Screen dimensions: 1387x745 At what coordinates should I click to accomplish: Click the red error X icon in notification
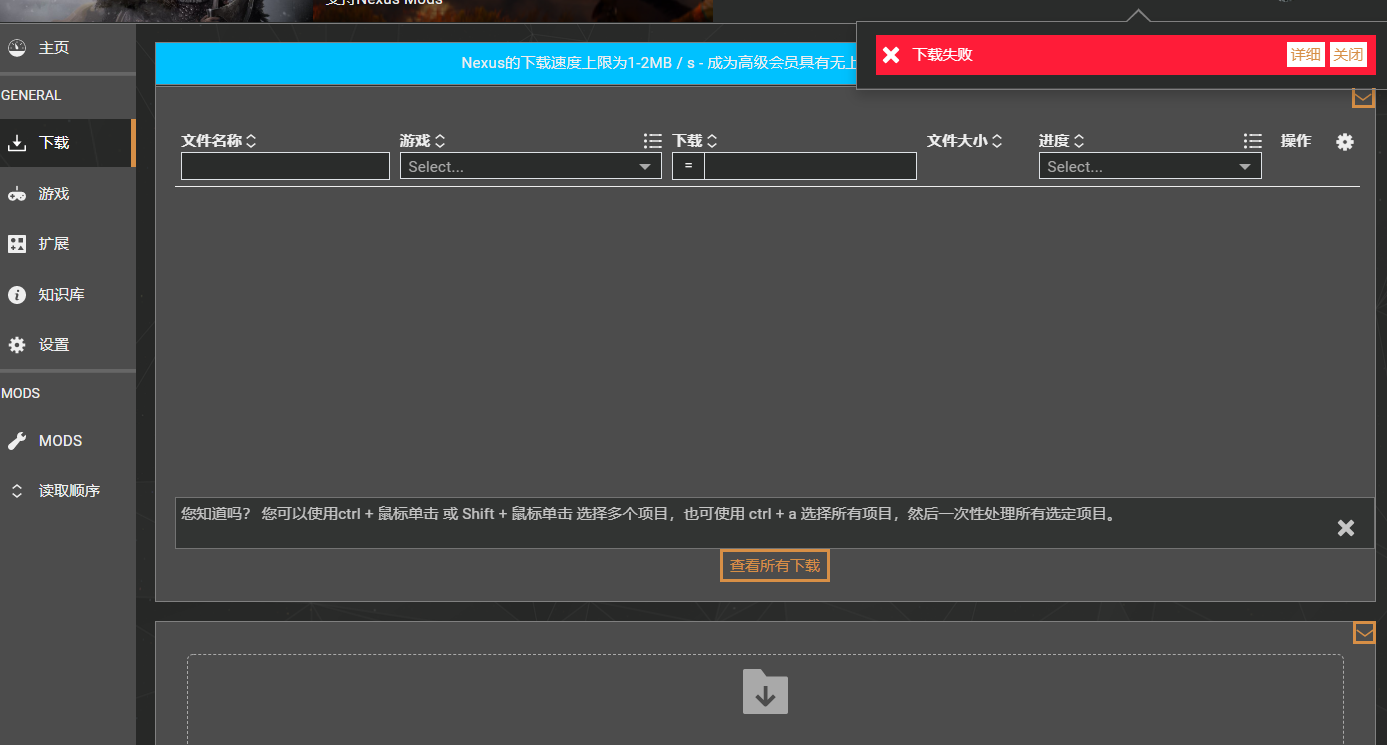[x=892, y=54]
